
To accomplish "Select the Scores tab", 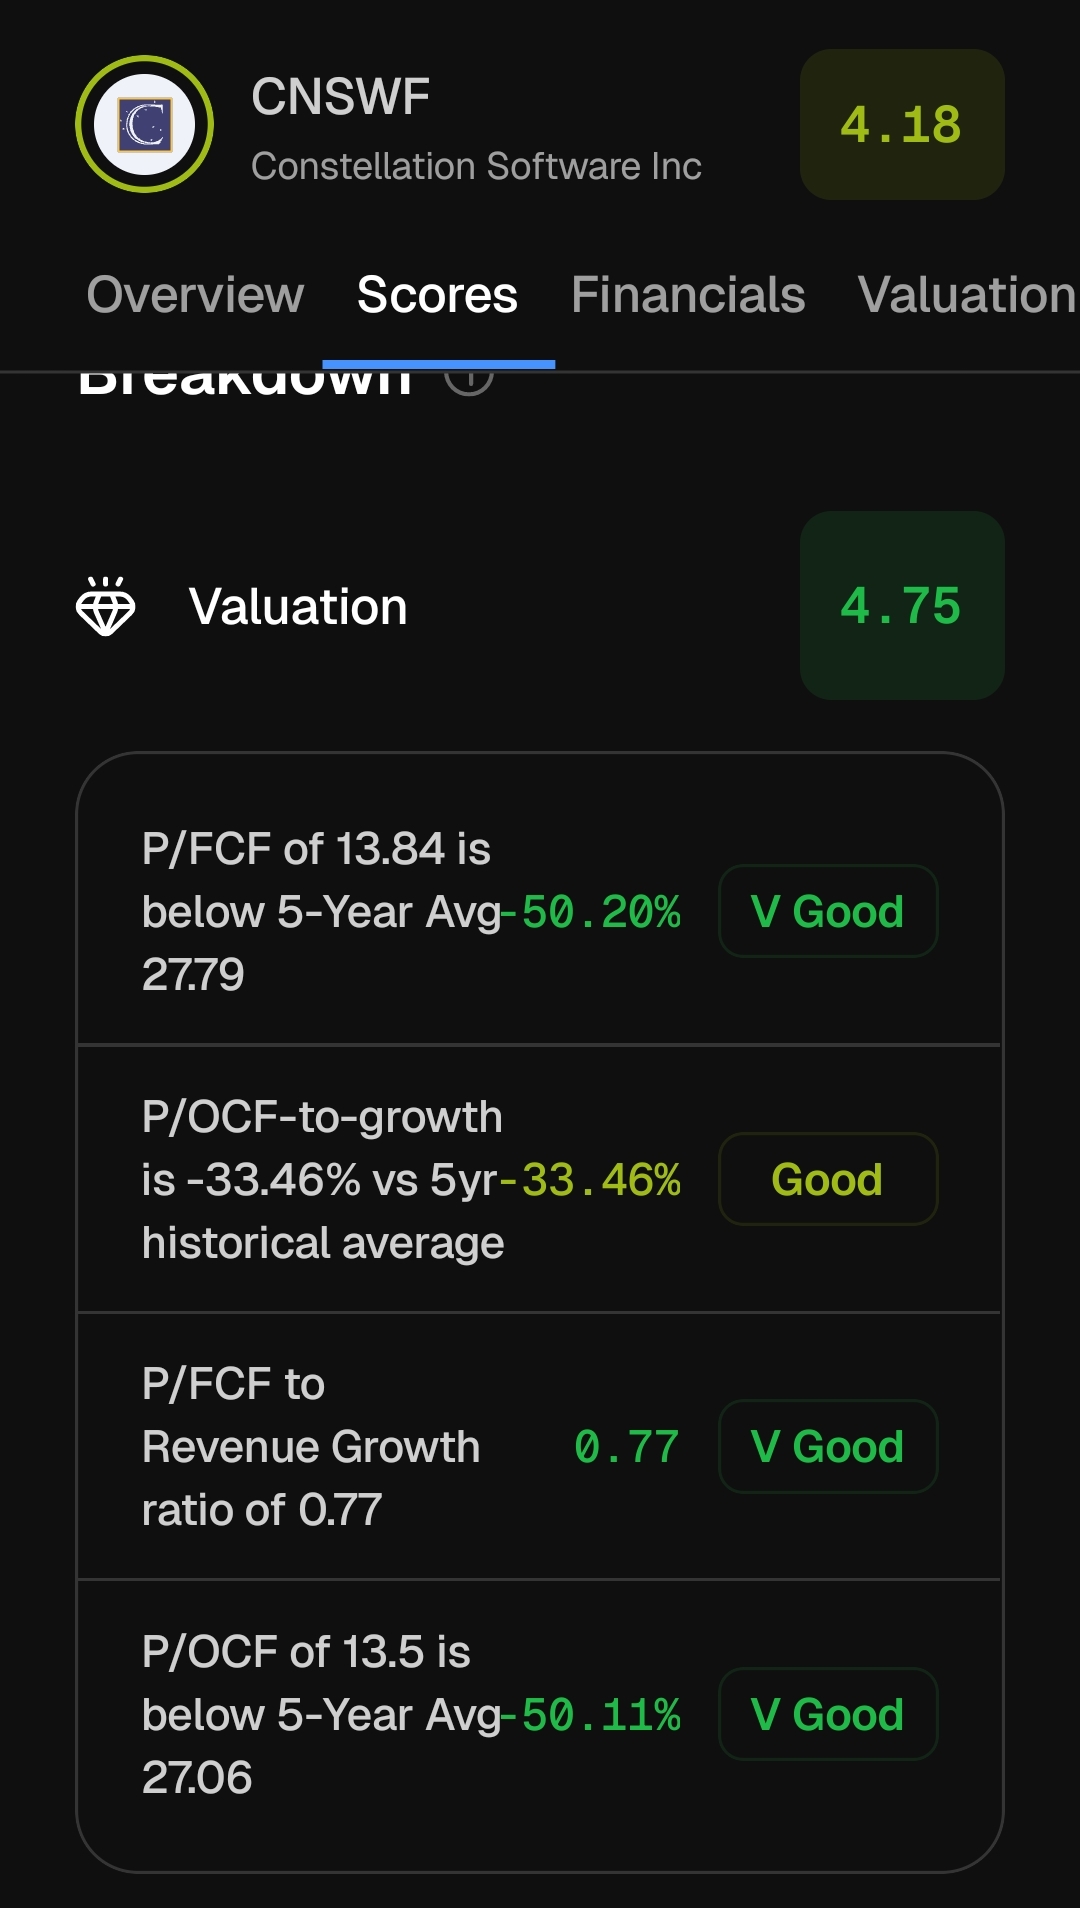I will pos(438,295).
